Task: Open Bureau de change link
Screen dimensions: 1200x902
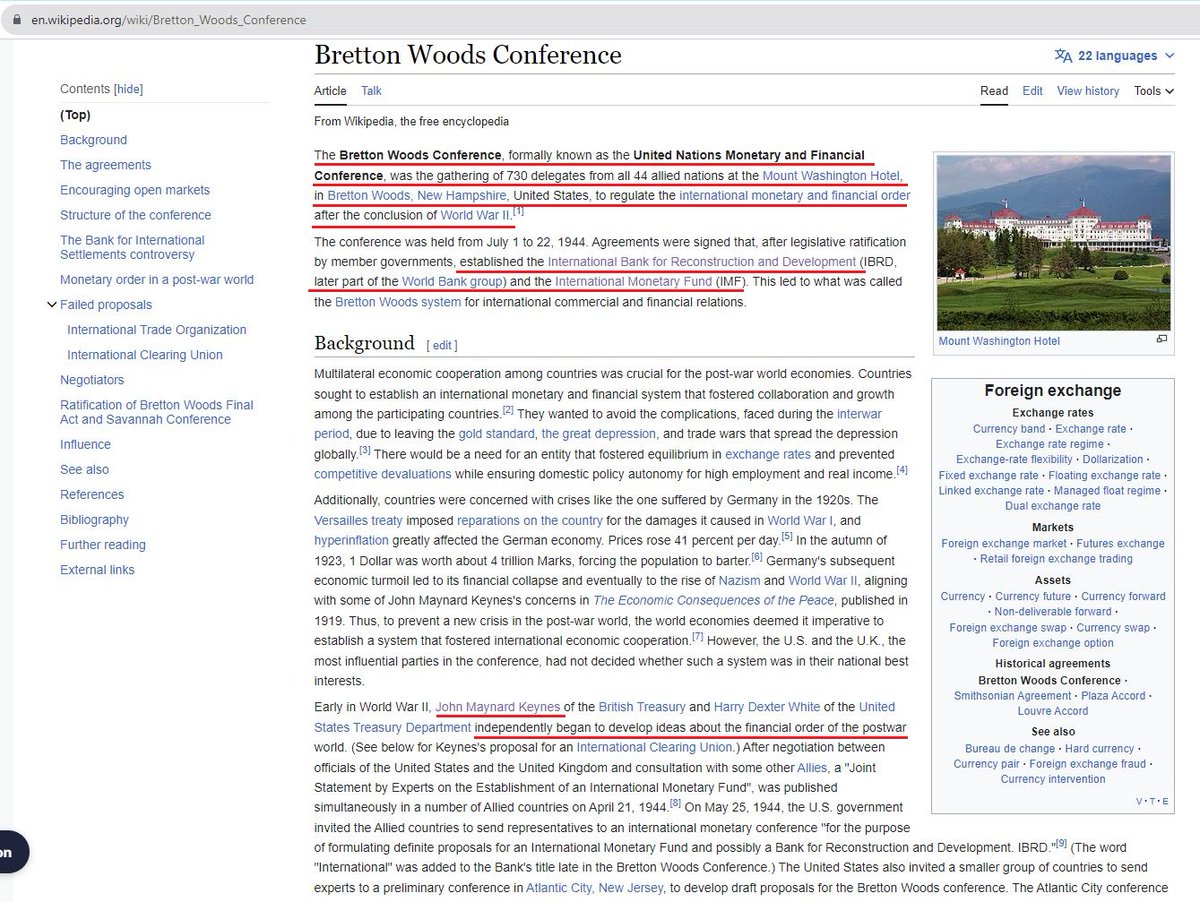Action: click(x=1010, y=749)
